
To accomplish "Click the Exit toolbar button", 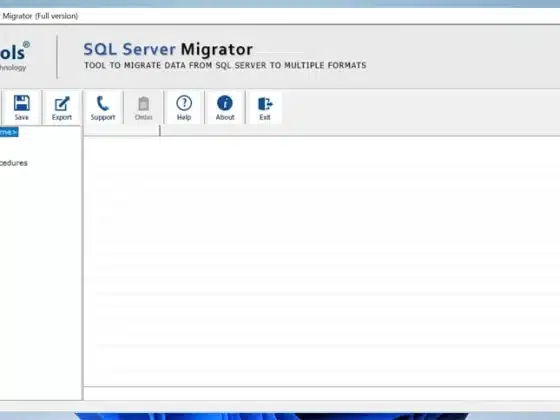I will pos(265,108).
